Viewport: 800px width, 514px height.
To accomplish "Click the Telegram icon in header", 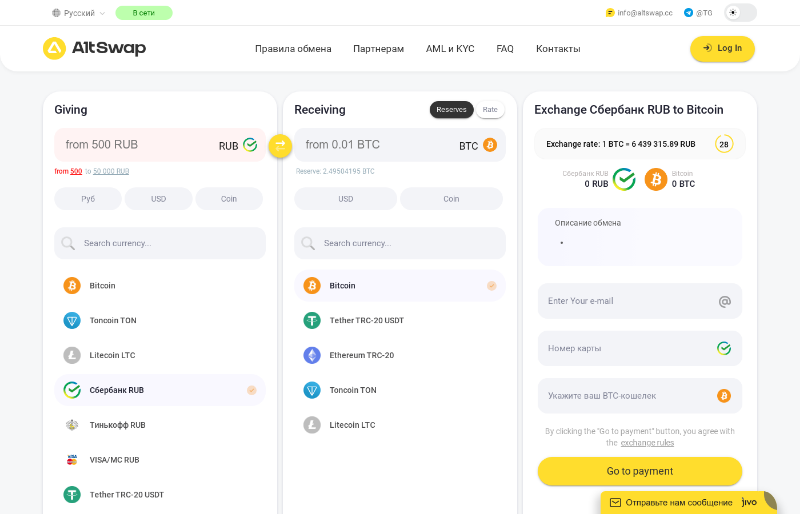I will tap(688, 13).
